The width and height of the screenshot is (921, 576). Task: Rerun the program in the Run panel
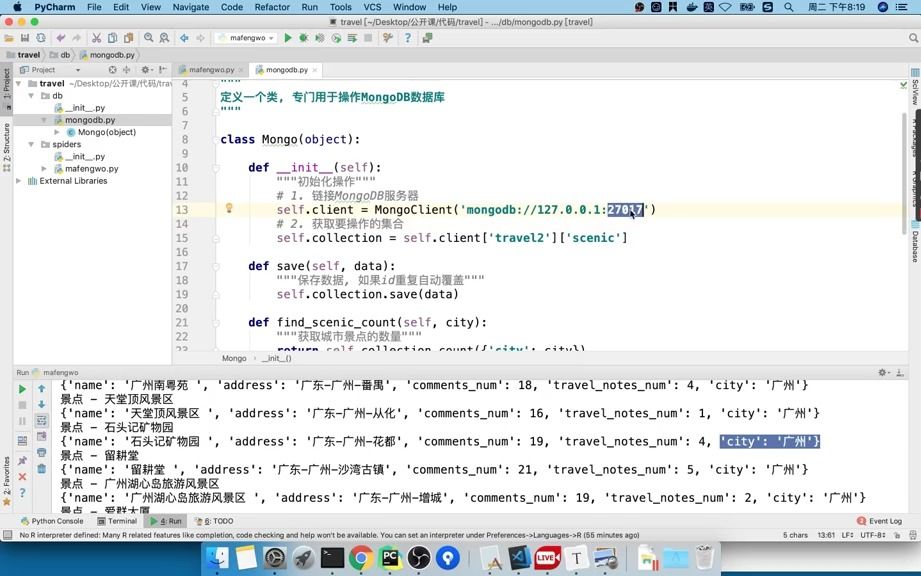coord(22,388)
